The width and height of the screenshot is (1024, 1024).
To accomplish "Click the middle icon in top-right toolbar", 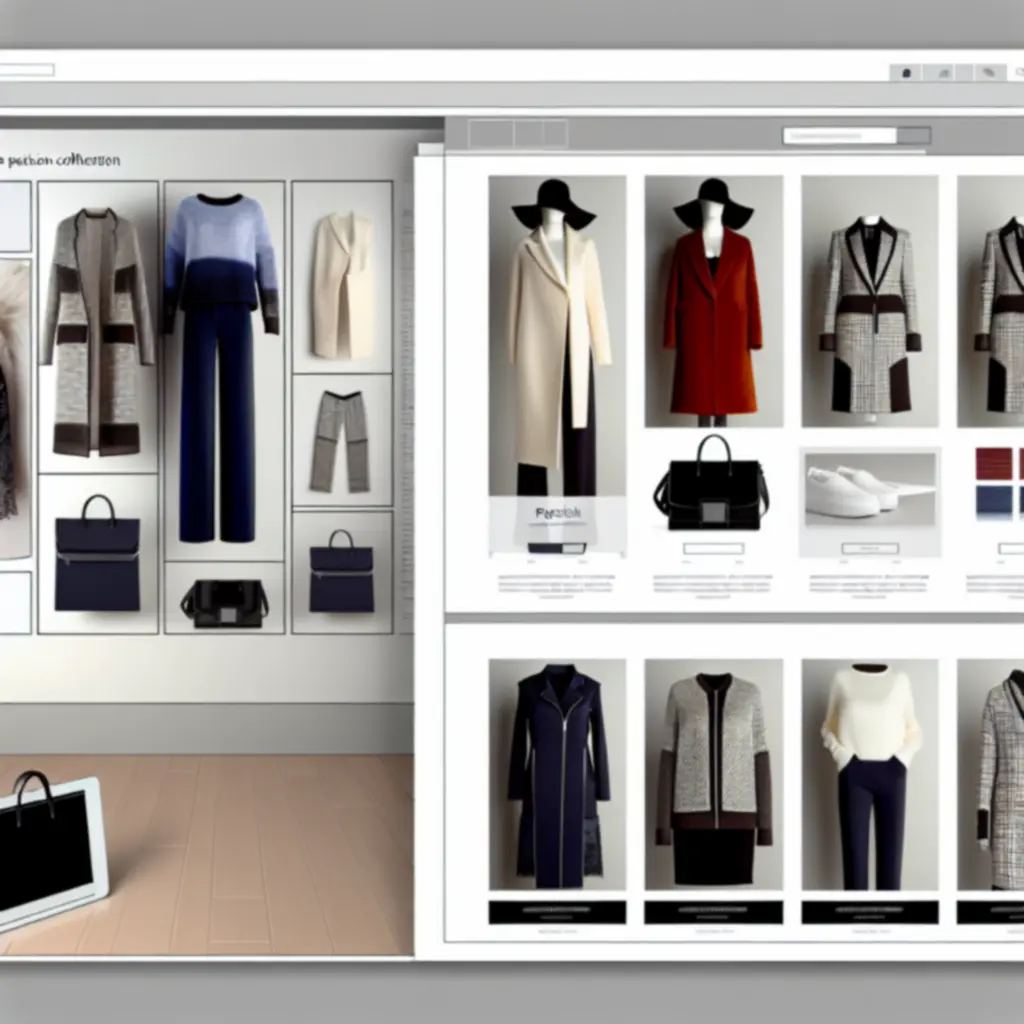I will [x=945, y=72].
